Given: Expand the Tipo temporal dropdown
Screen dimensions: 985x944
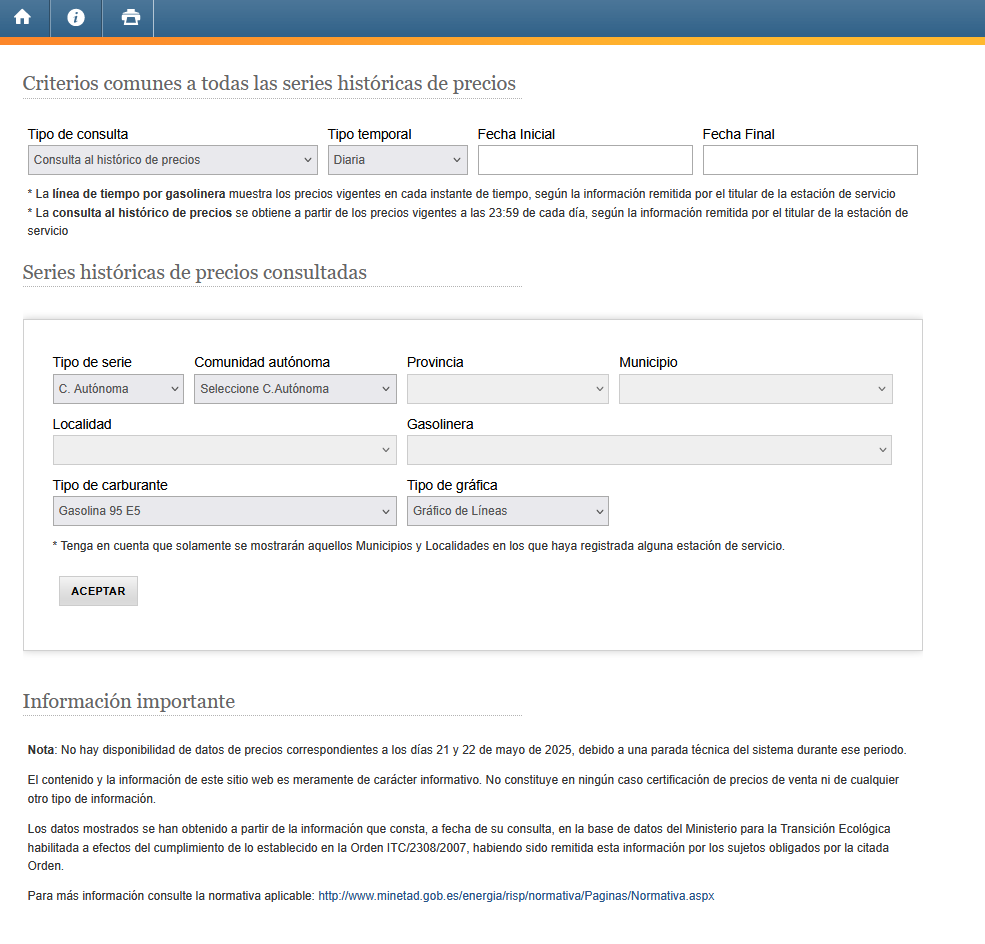Looking at the screenshot, I should (397, 160).
